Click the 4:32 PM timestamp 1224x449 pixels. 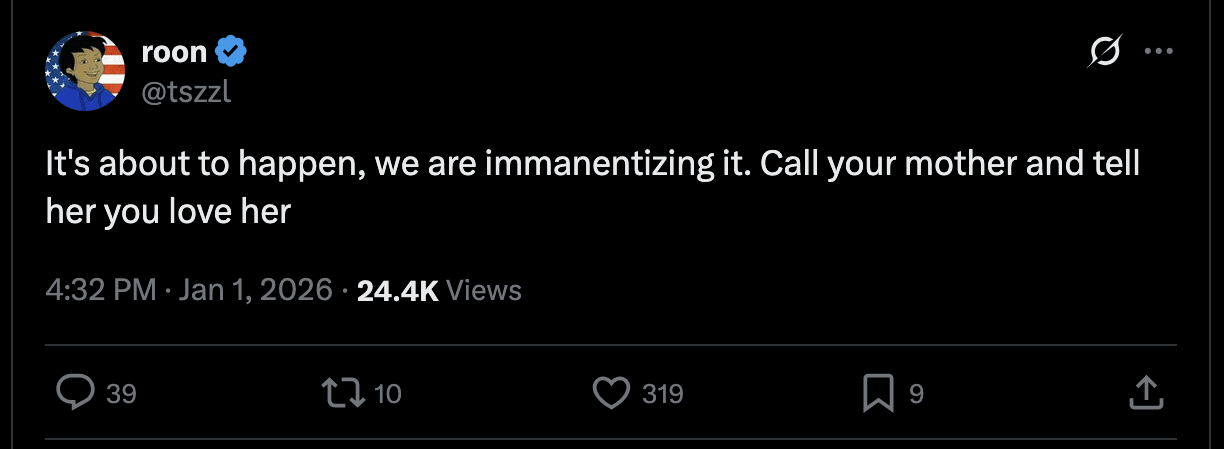point(101,290)
